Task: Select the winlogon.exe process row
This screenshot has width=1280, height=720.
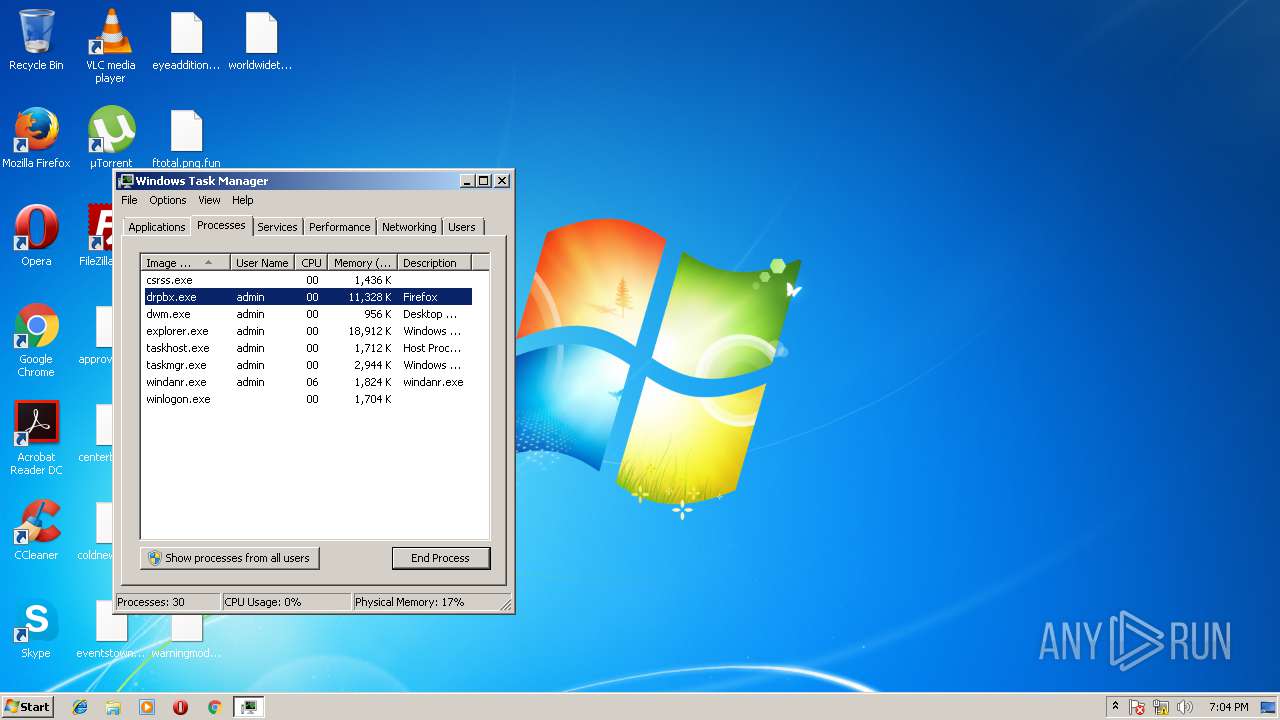Action: point(307,399)
